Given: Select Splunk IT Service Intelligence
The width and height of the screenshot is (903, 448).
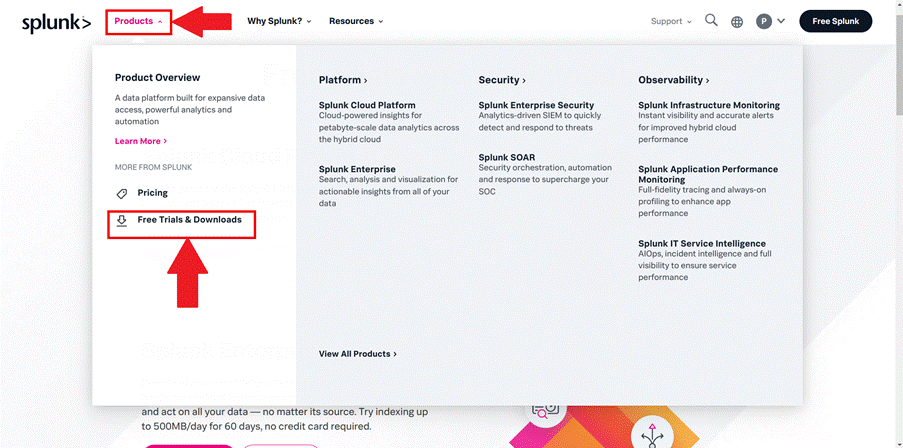Looking at the screenshot, I should (x=701, y=243).
